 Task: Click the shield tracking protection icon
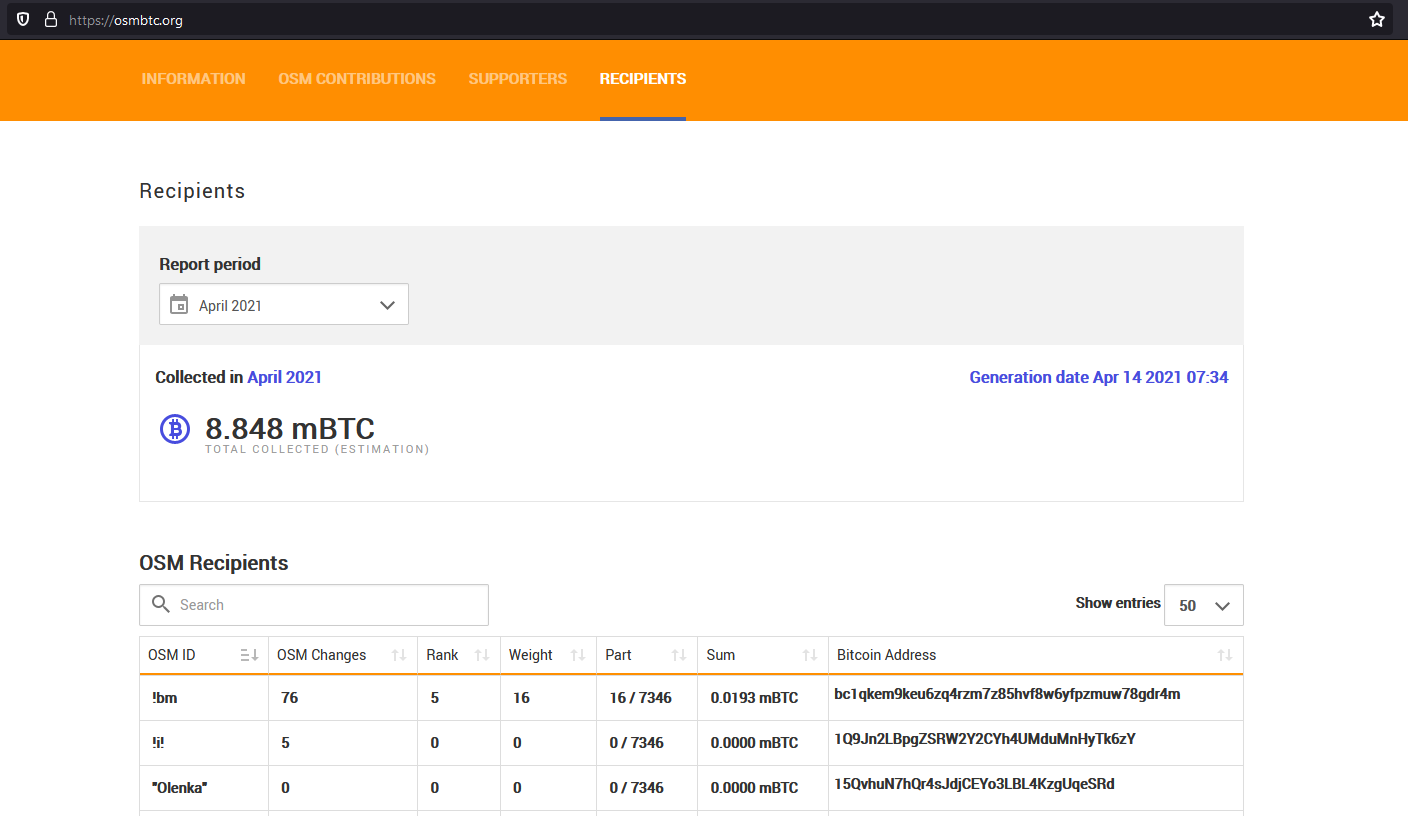point(23,19)
